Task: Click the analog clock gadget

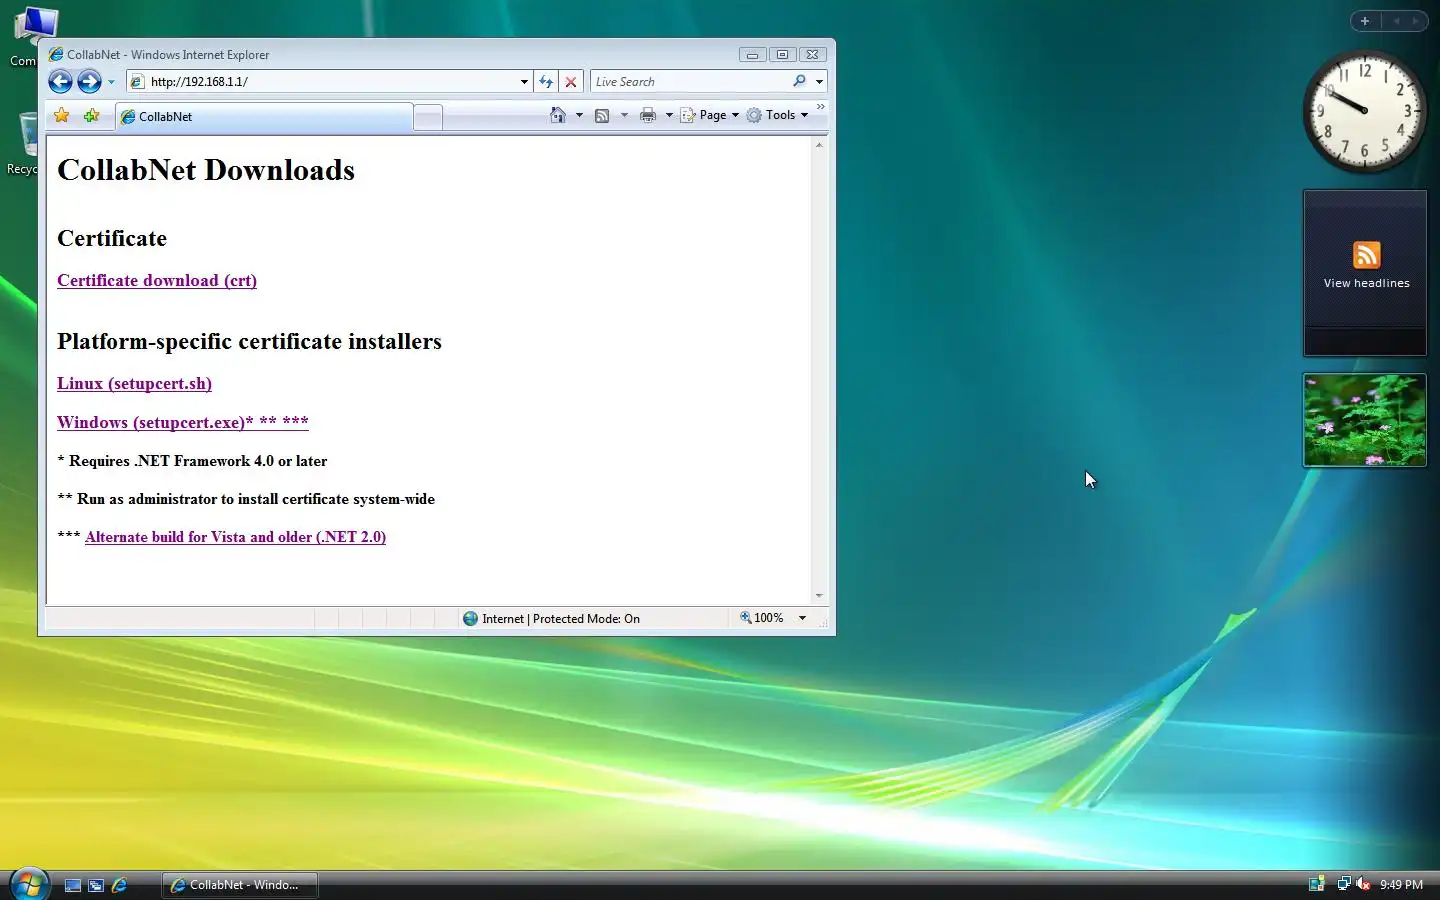Action: point(1364,110)
